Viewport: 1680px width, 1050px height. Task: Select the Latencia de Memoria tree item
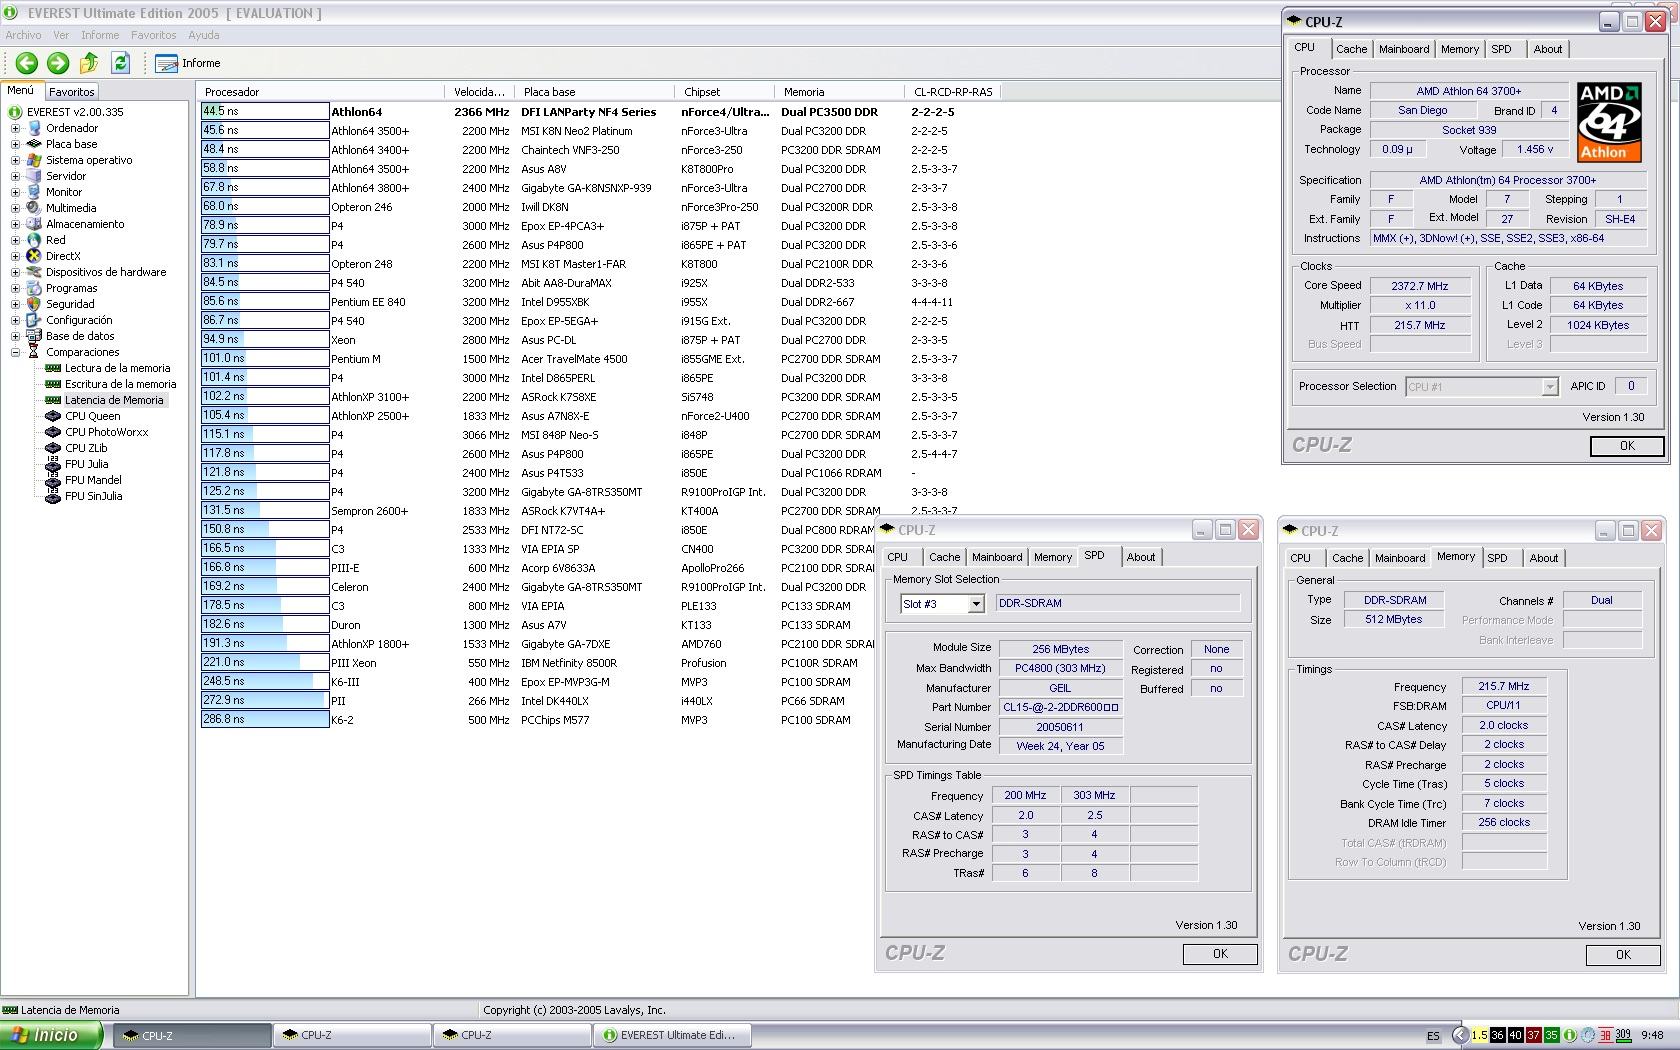coord(114,400)
